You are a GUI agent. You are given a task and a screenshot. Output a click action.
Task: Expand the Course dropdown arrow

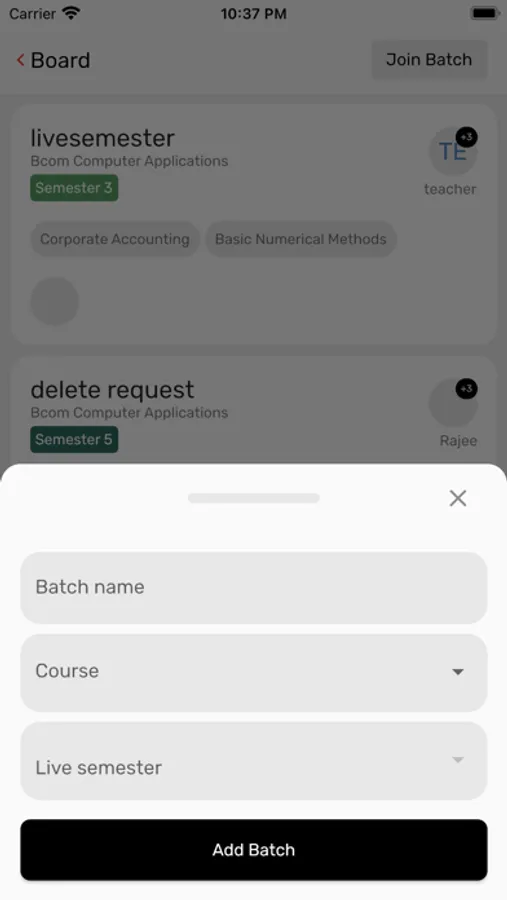(x=458, y=672)
